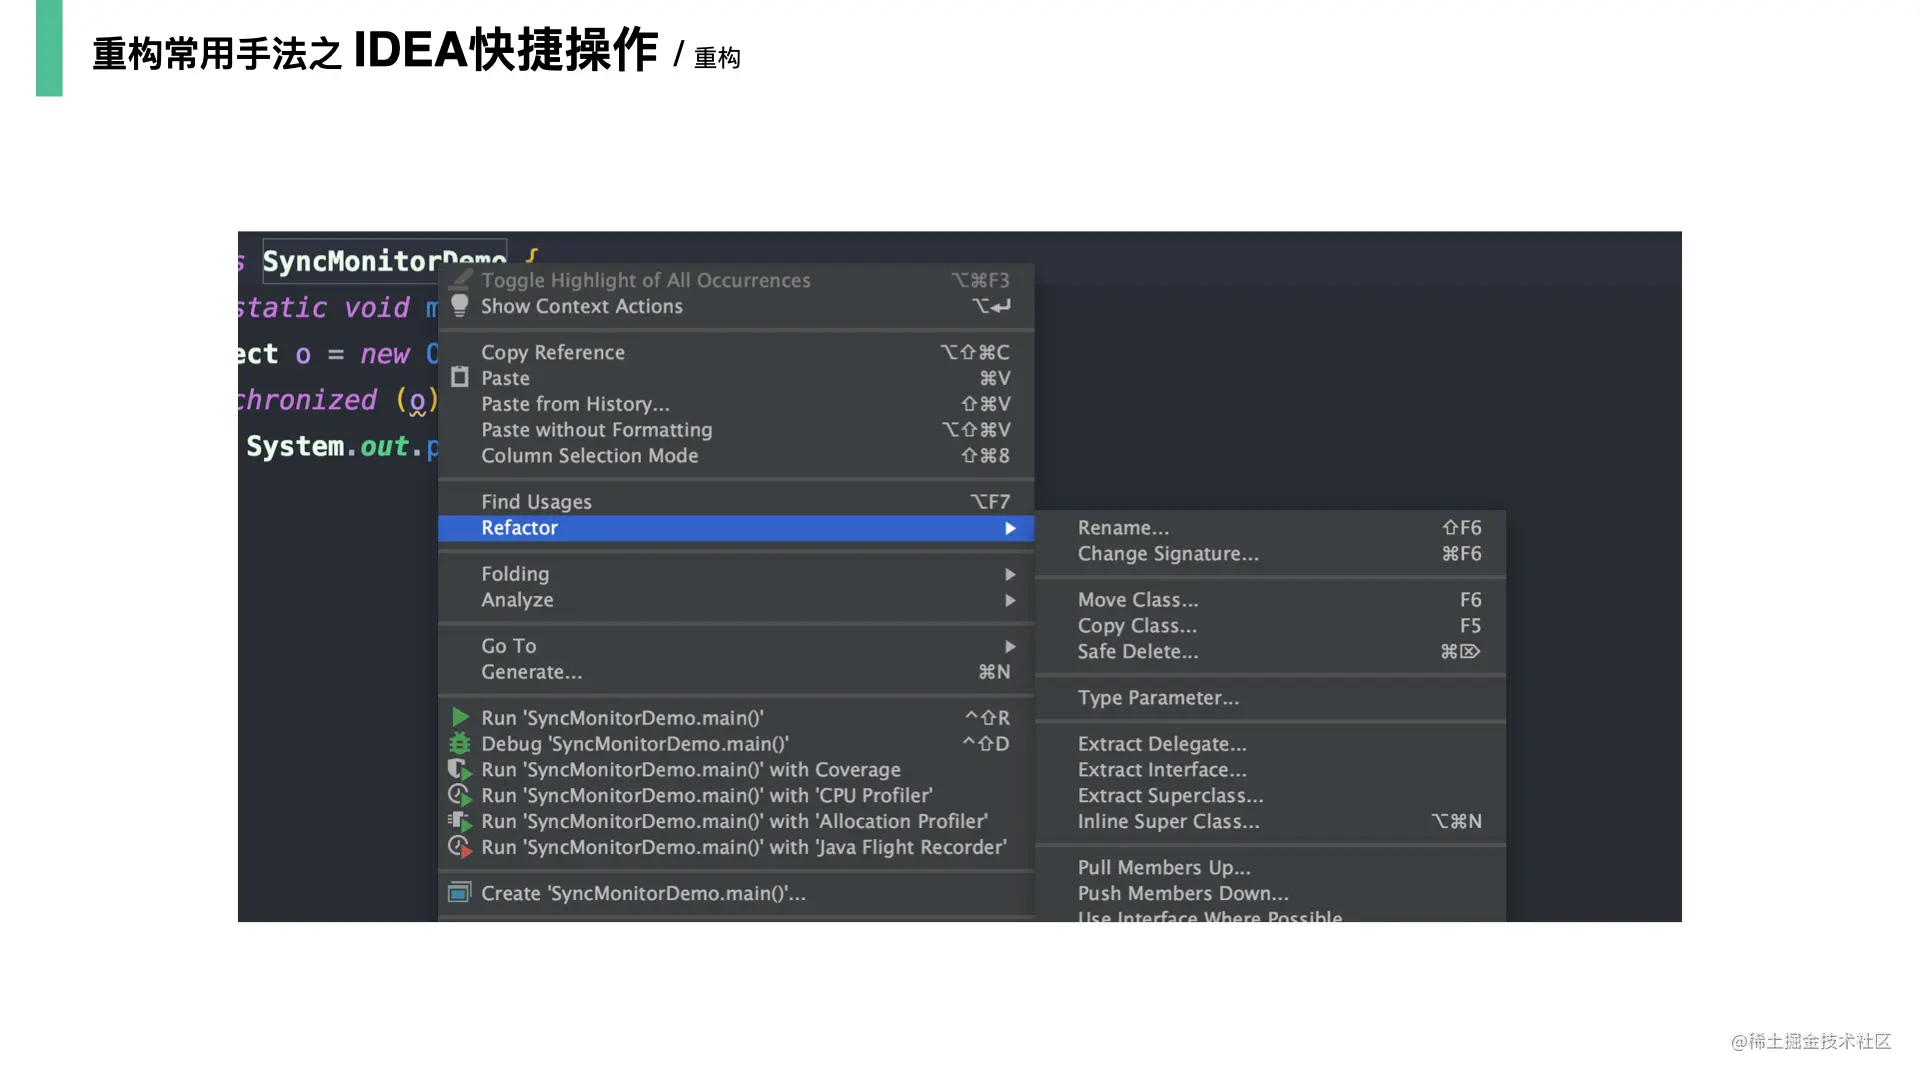This screenshot has height=1080, width=1920.
Task: Select Move Class...
Action: pyautogui.click(x=1270, y=600)
